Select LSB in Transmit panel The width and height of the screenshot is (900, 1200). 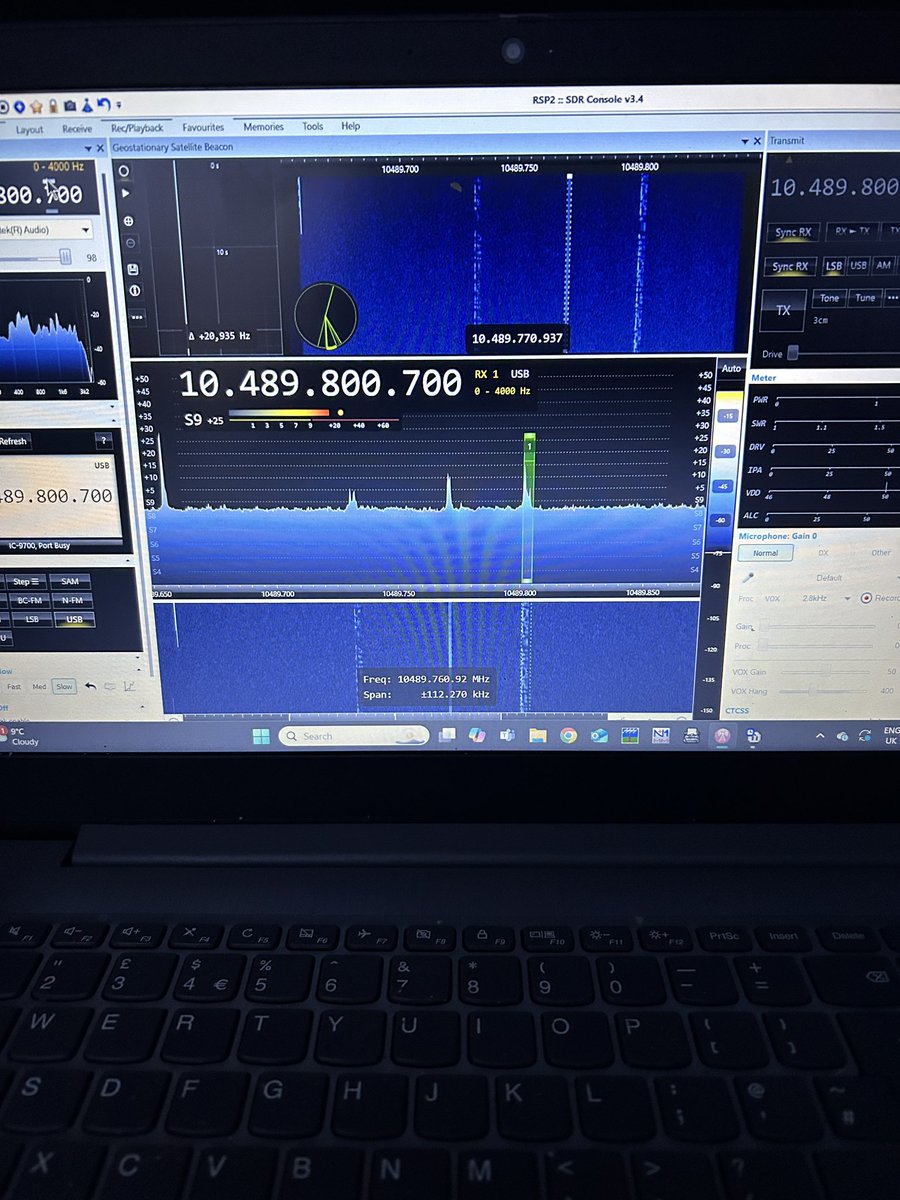(x=833, y=266)
